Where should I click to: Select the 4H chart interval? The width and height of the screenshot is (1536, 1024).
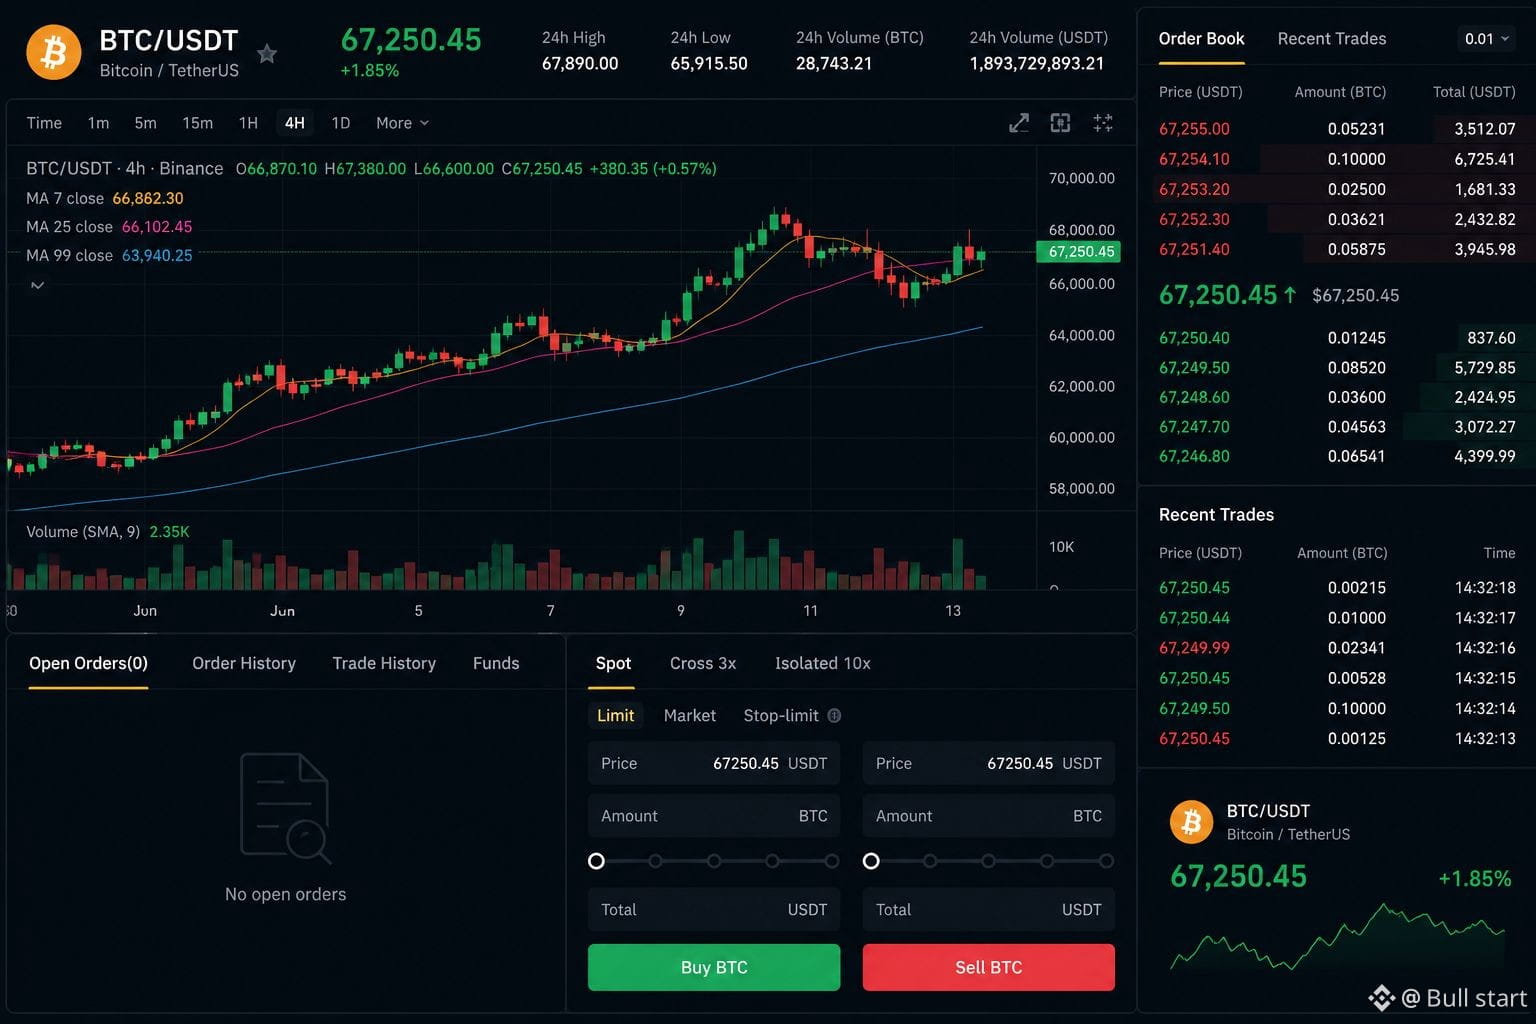click(x=294, y=123)
